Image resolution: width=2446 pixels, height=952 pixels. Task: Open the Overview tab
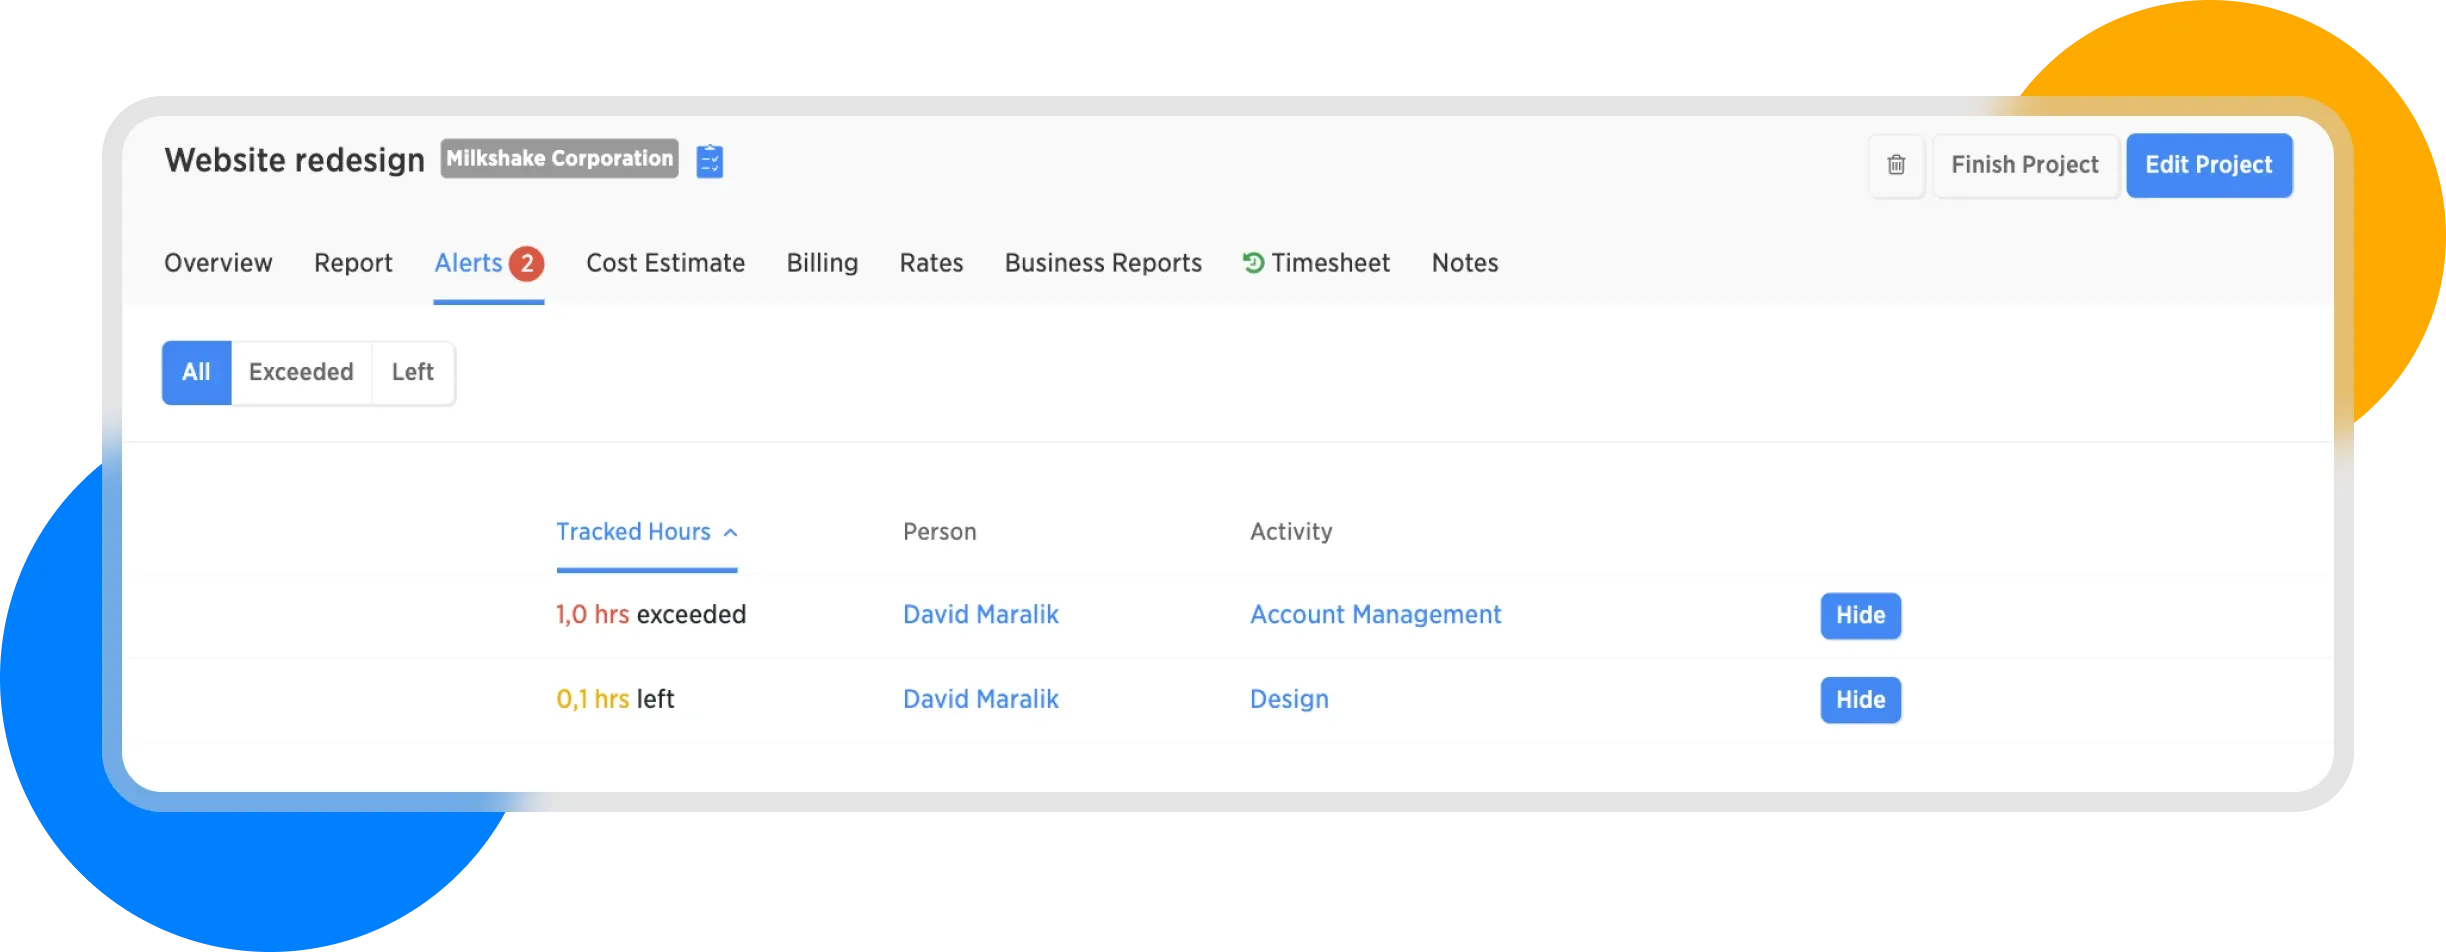(218, 263)
